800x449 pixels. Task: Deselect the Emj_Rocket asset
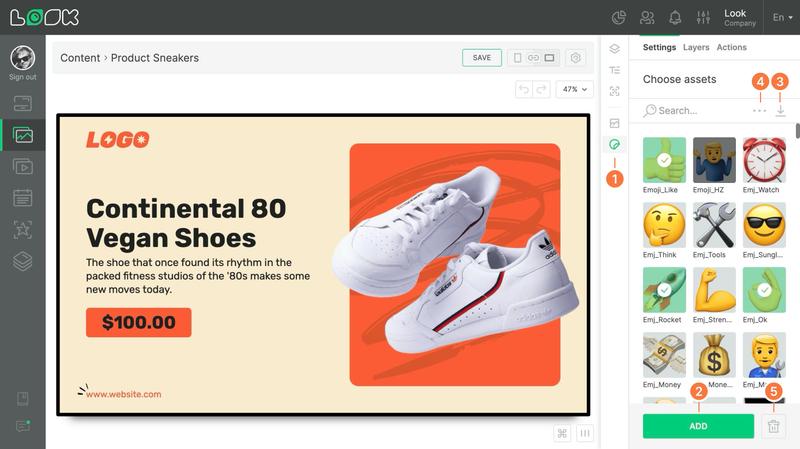[x=664, y=290]
